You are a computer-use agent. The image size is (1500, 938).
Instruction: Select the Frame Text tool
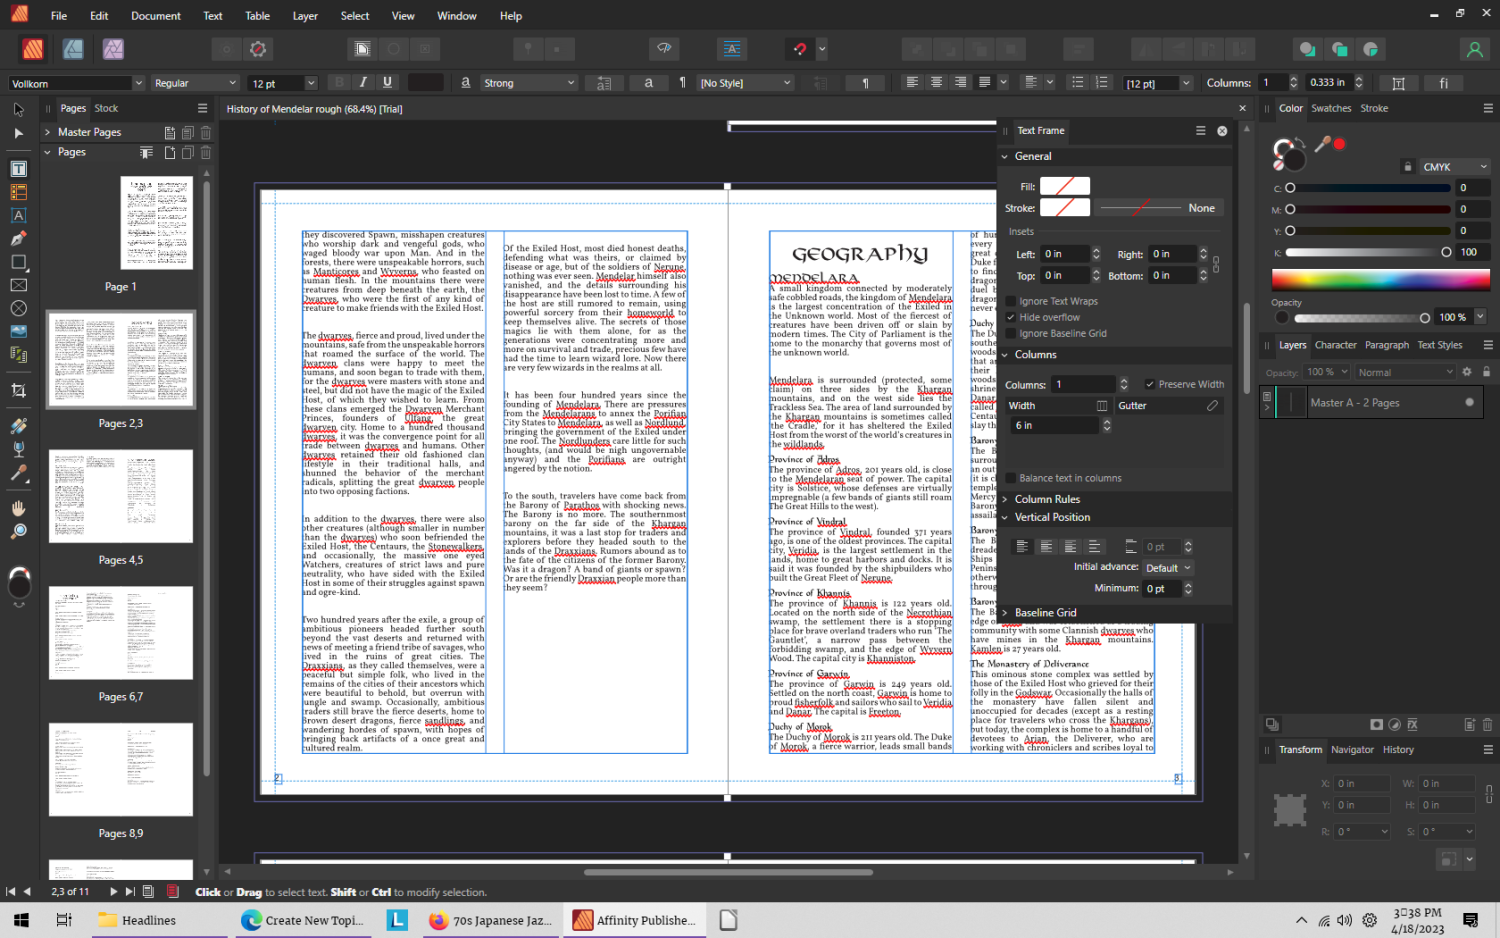click(18, 168)
